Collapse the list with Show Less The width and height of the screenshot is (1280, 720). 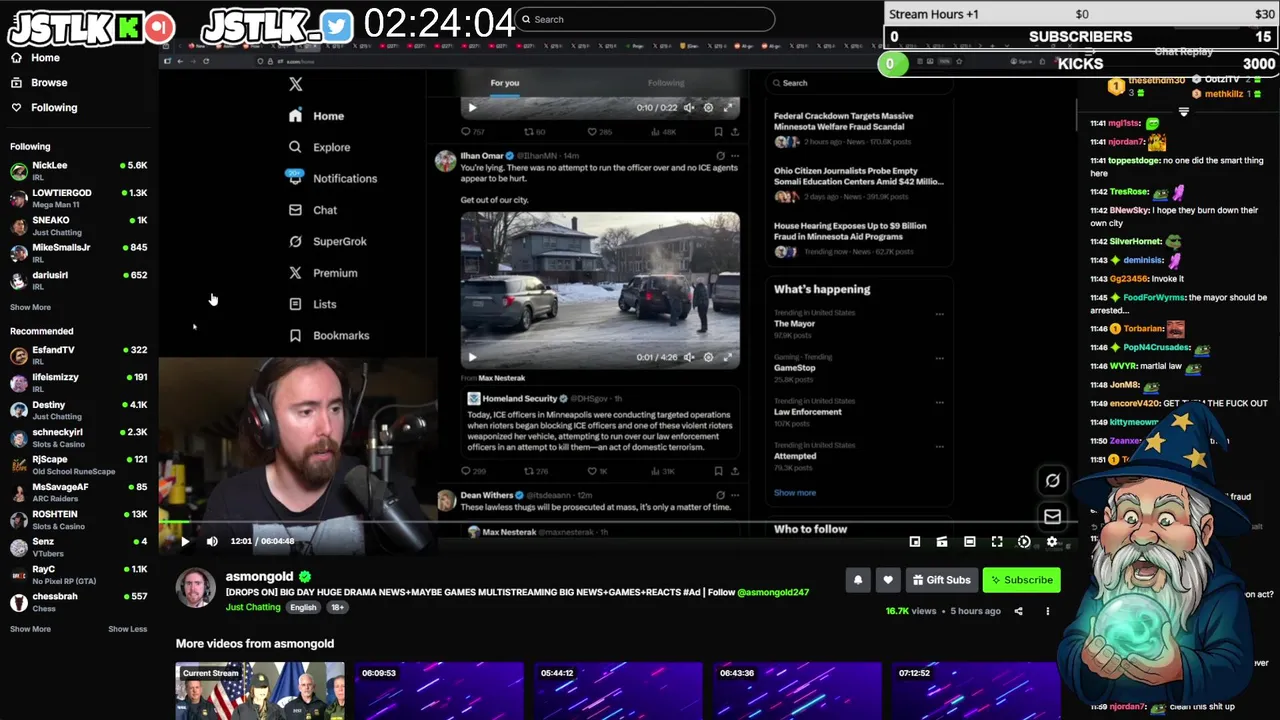tap(127, 629)
